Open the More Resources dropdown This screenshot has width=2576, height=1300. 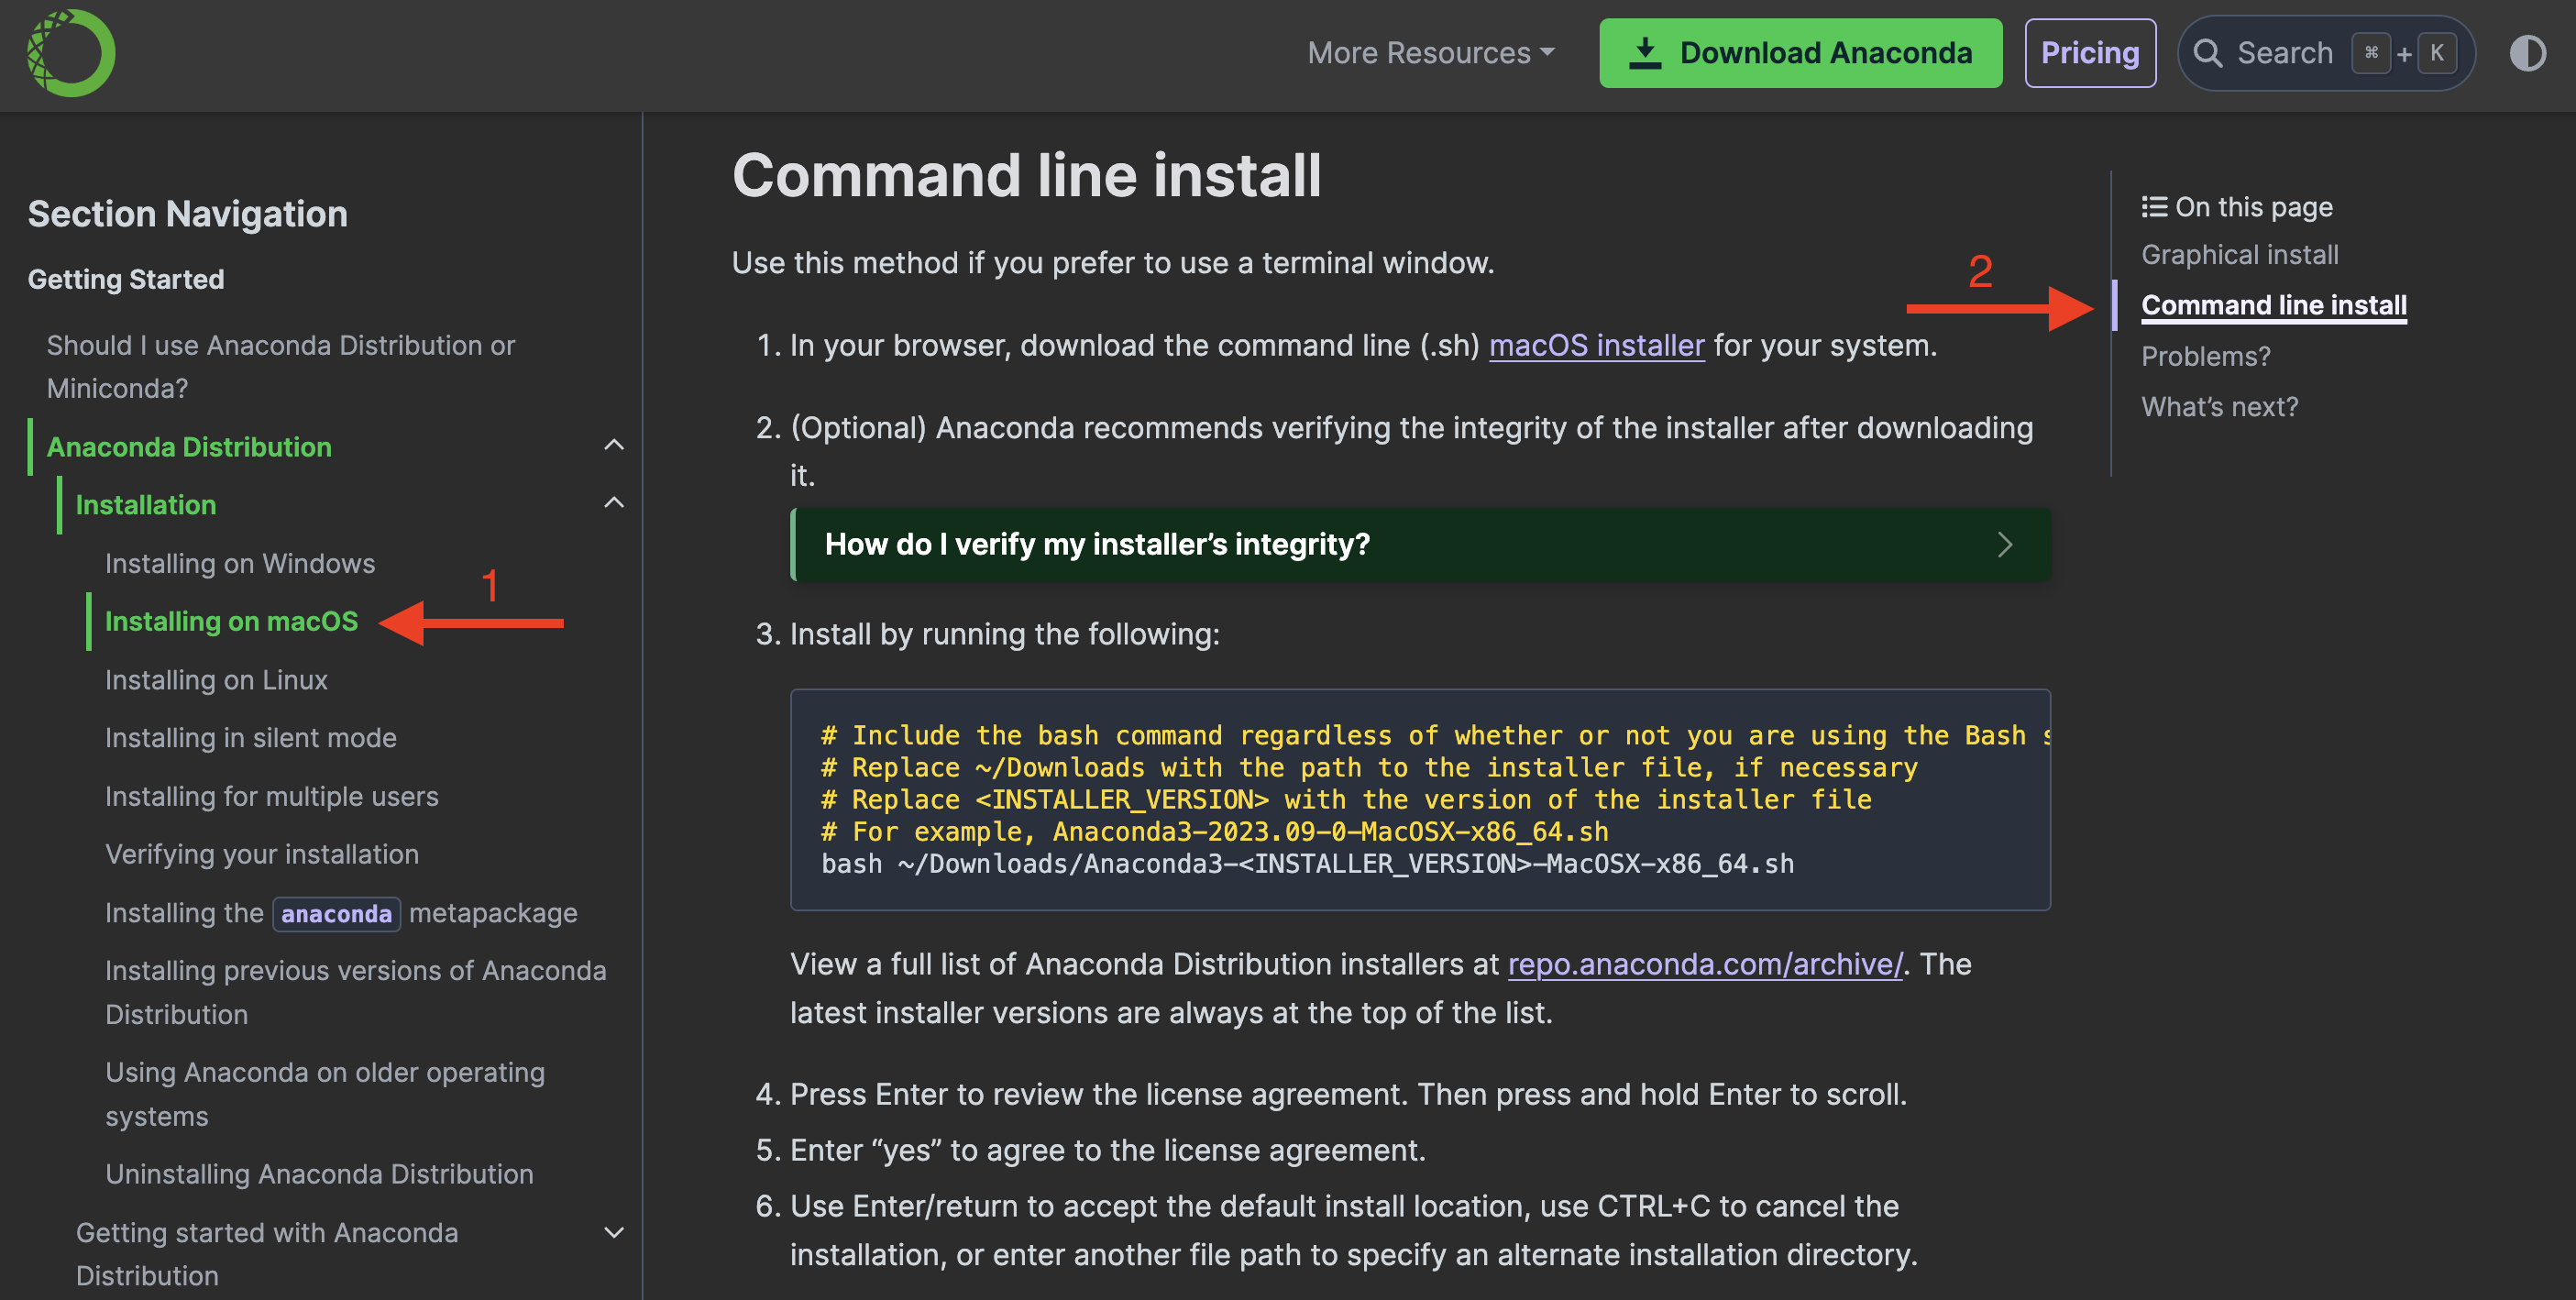pyautogui.click(x=1430, y=53)
